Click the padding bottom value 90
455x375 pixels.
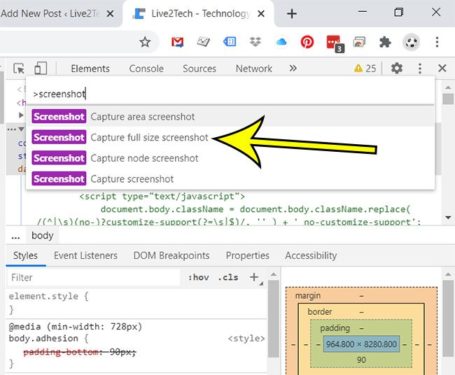(361, 360)
